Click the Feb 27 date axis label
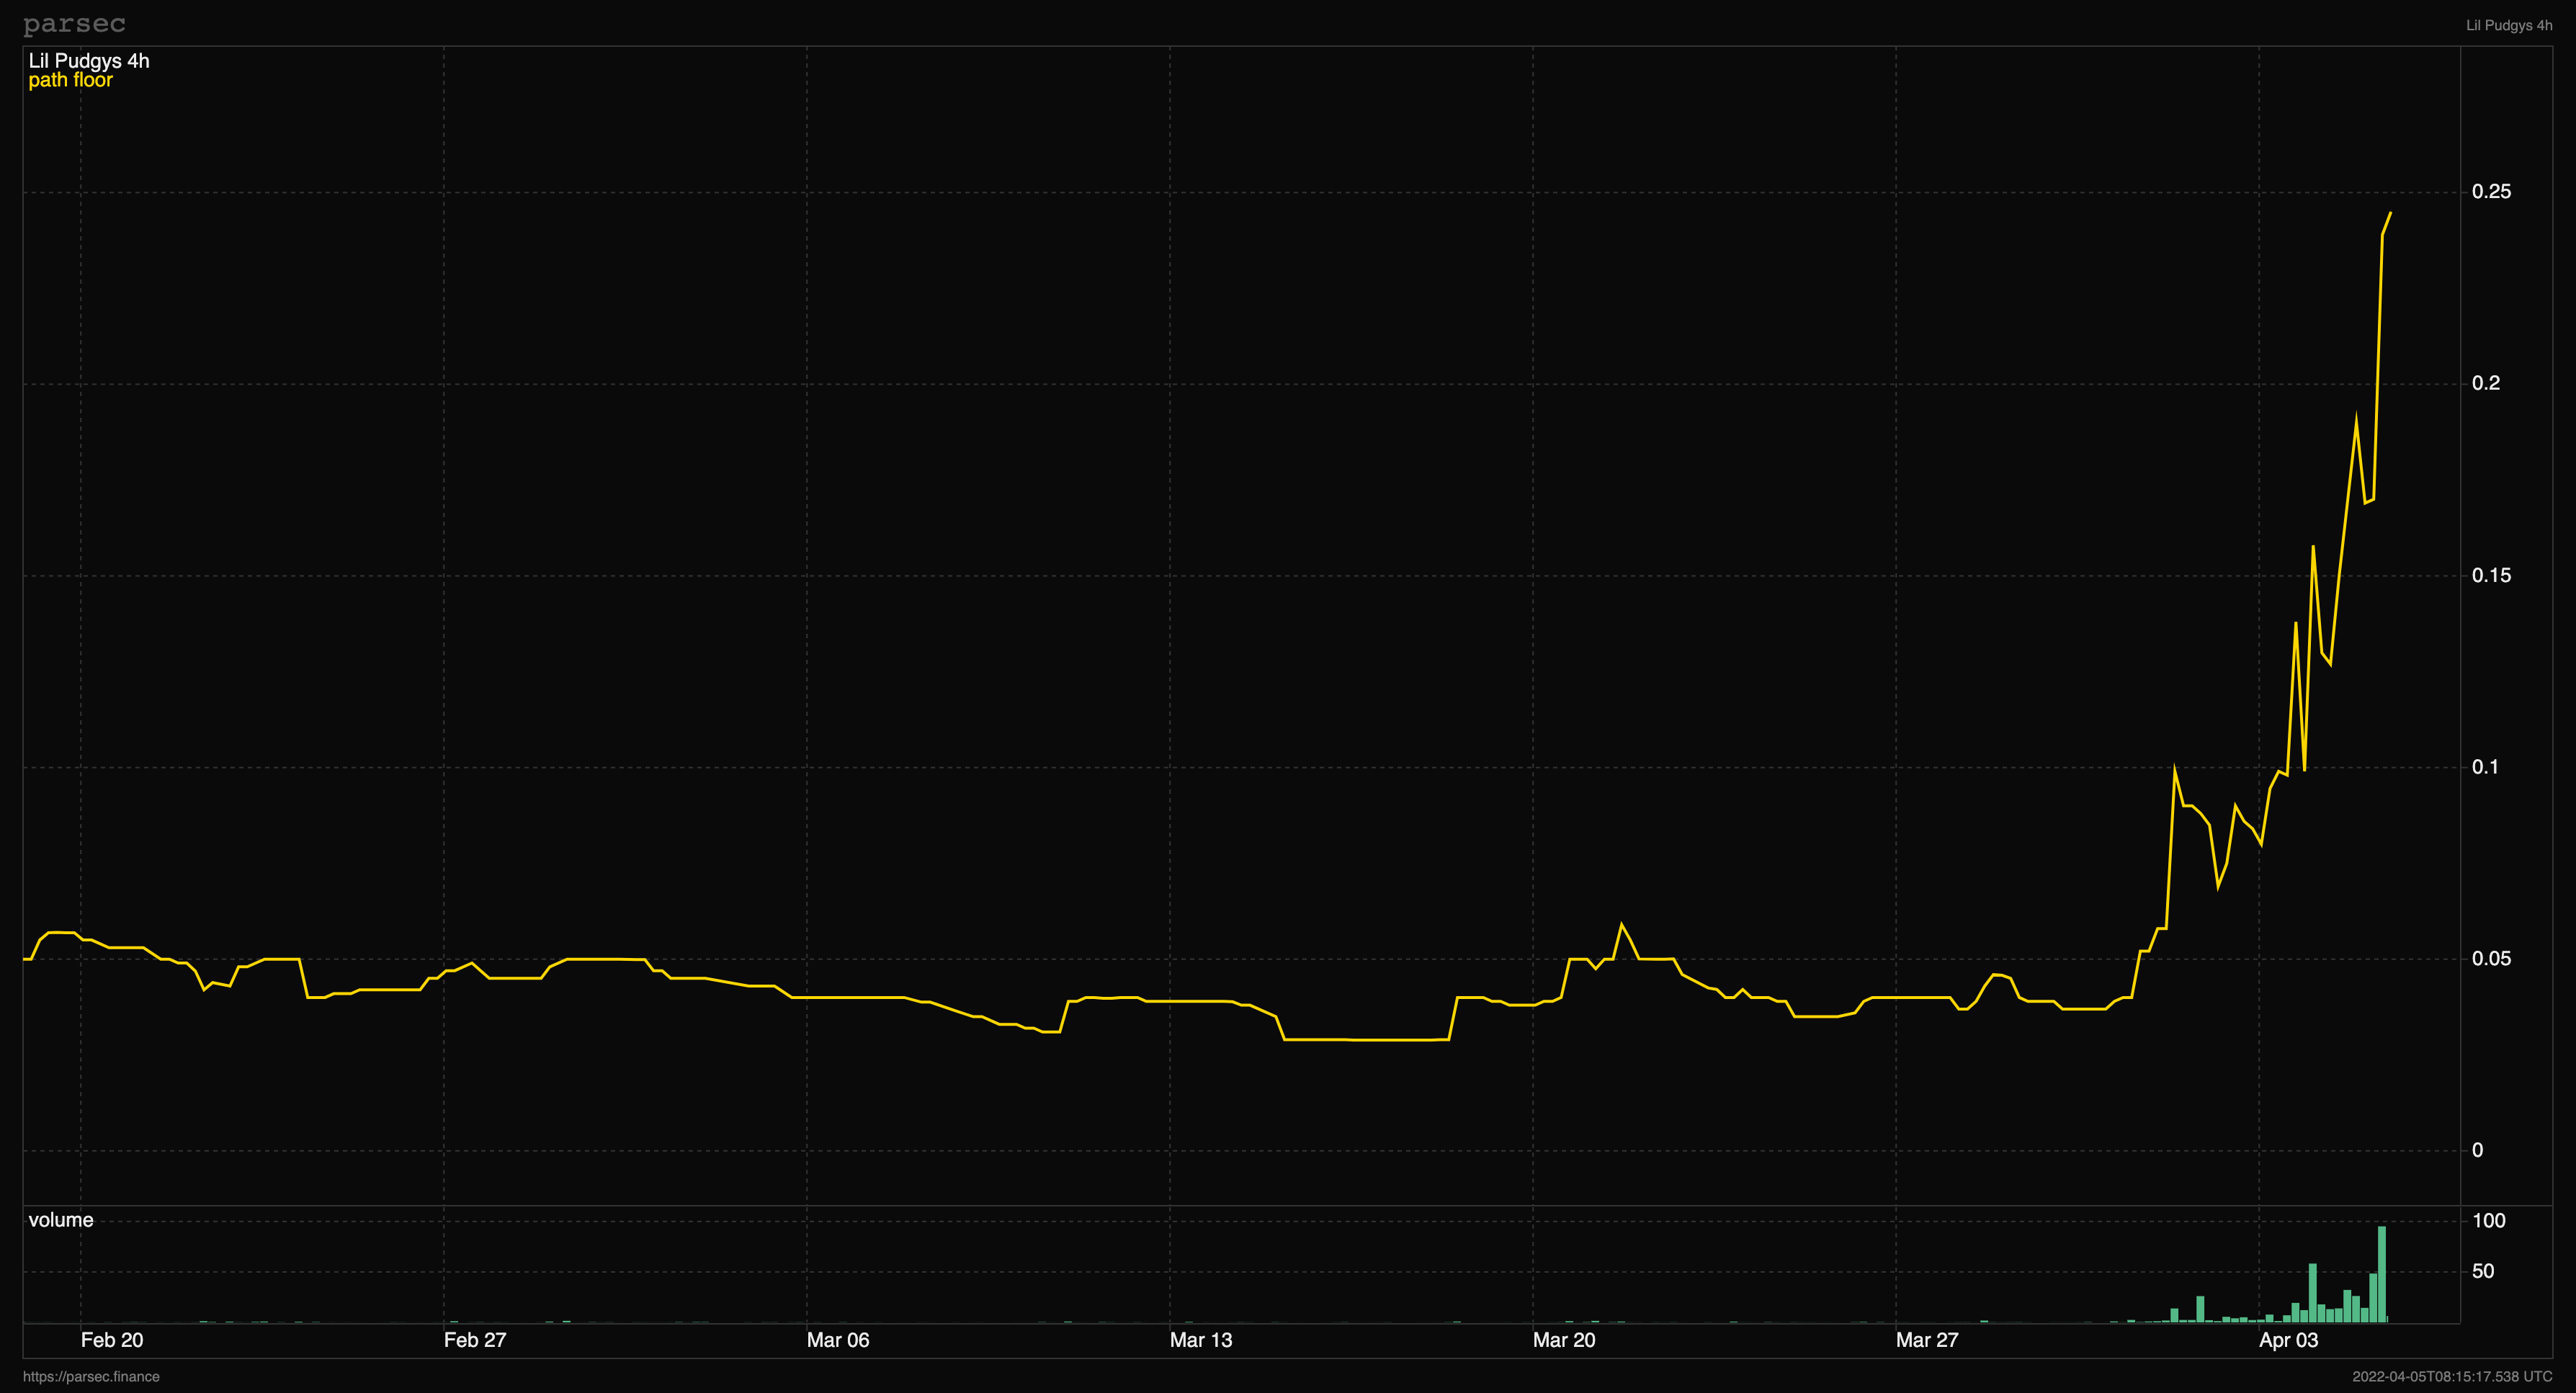 coord(475,1340)
